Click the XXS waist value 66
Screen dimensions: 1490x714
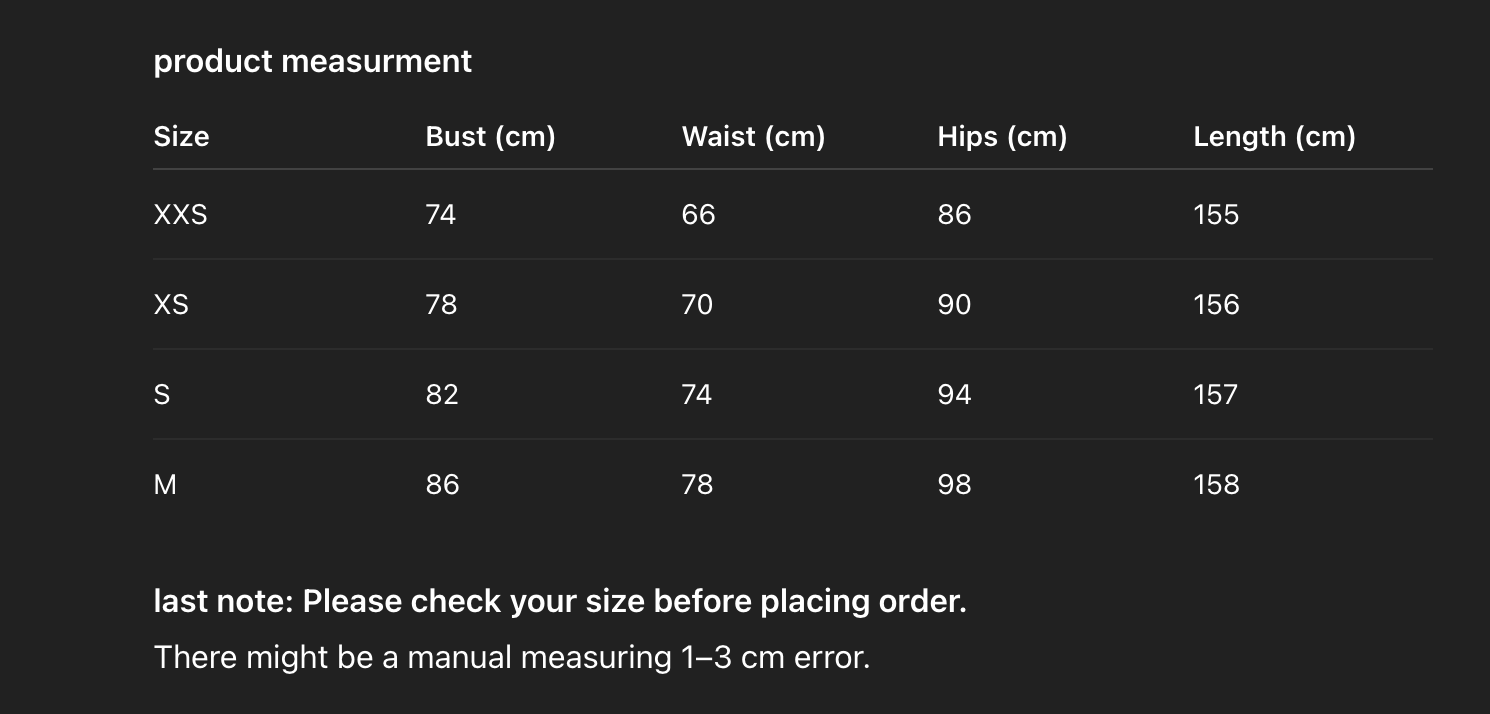(x=698, y=215)
